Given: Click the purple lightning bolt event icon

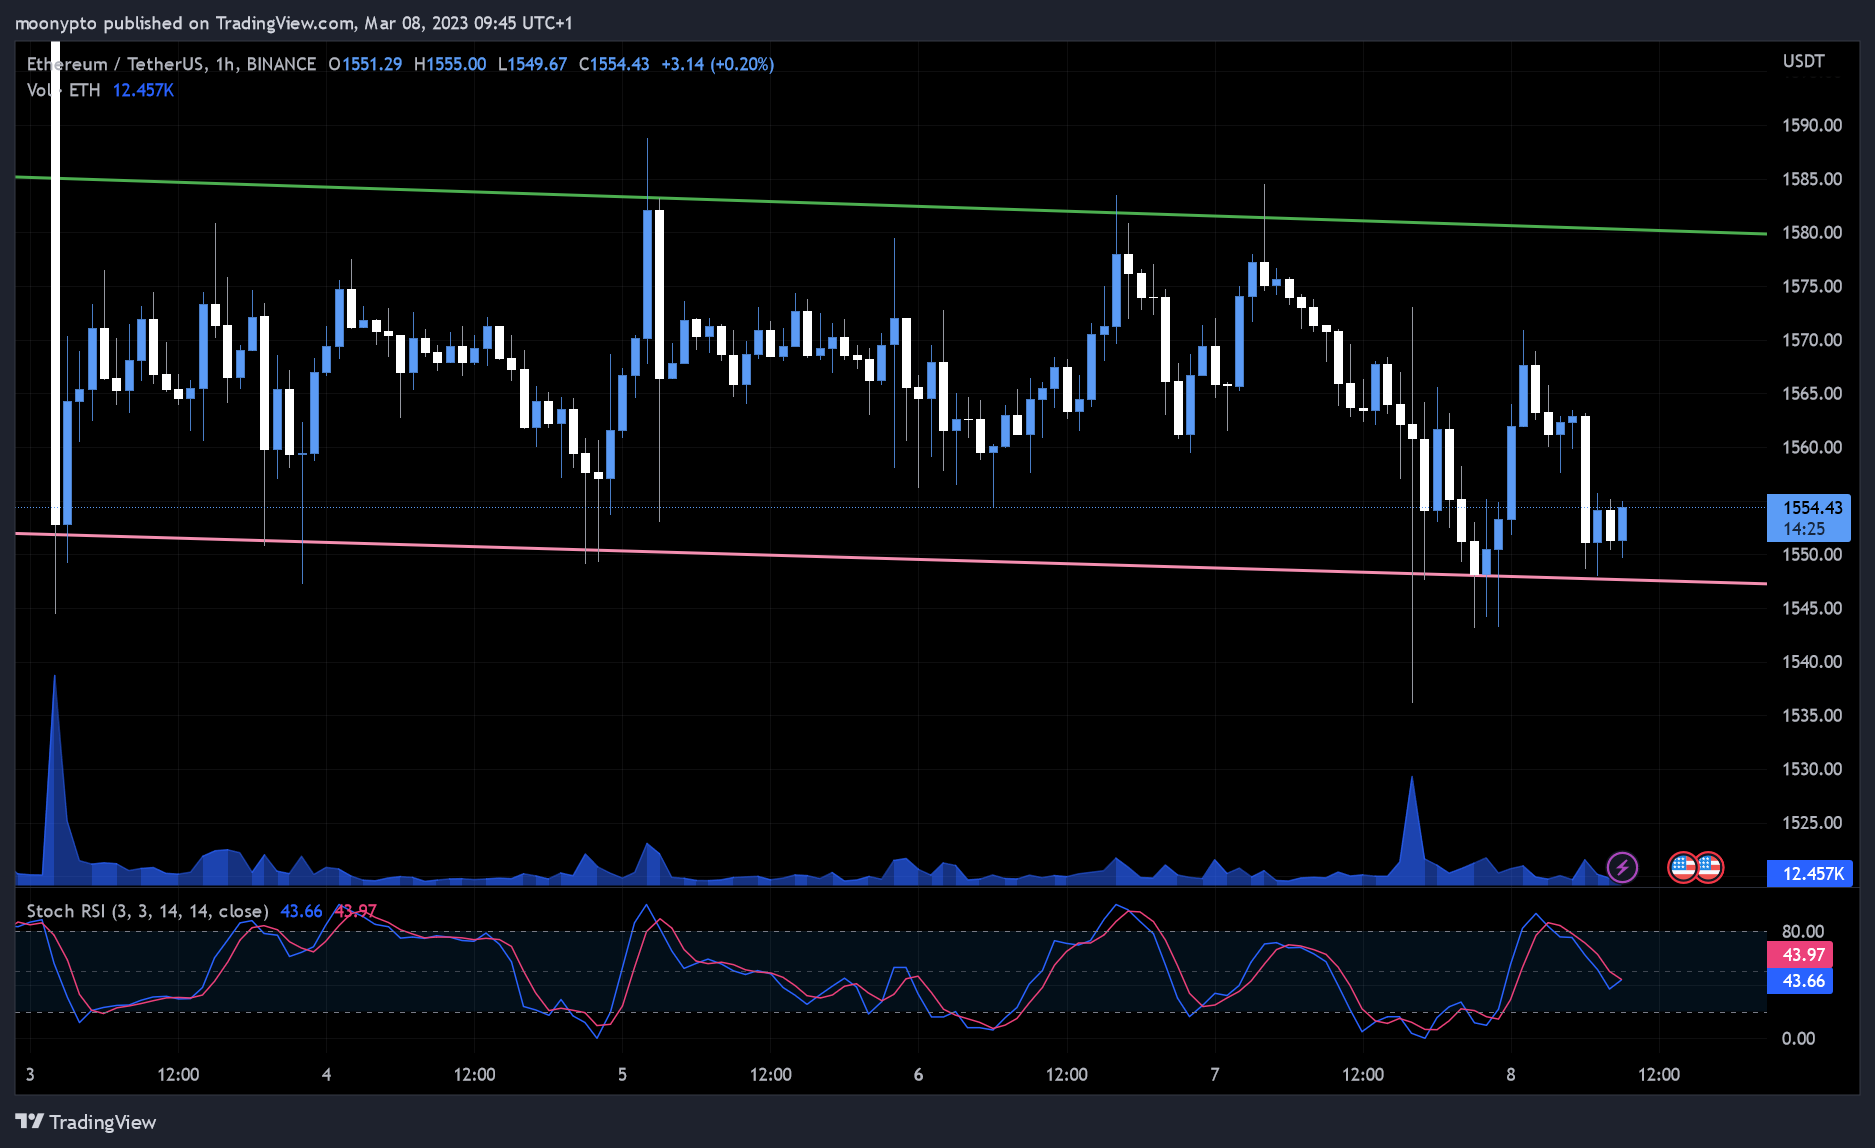Looking at the screenshot, I should click(x=1622, y=867).
